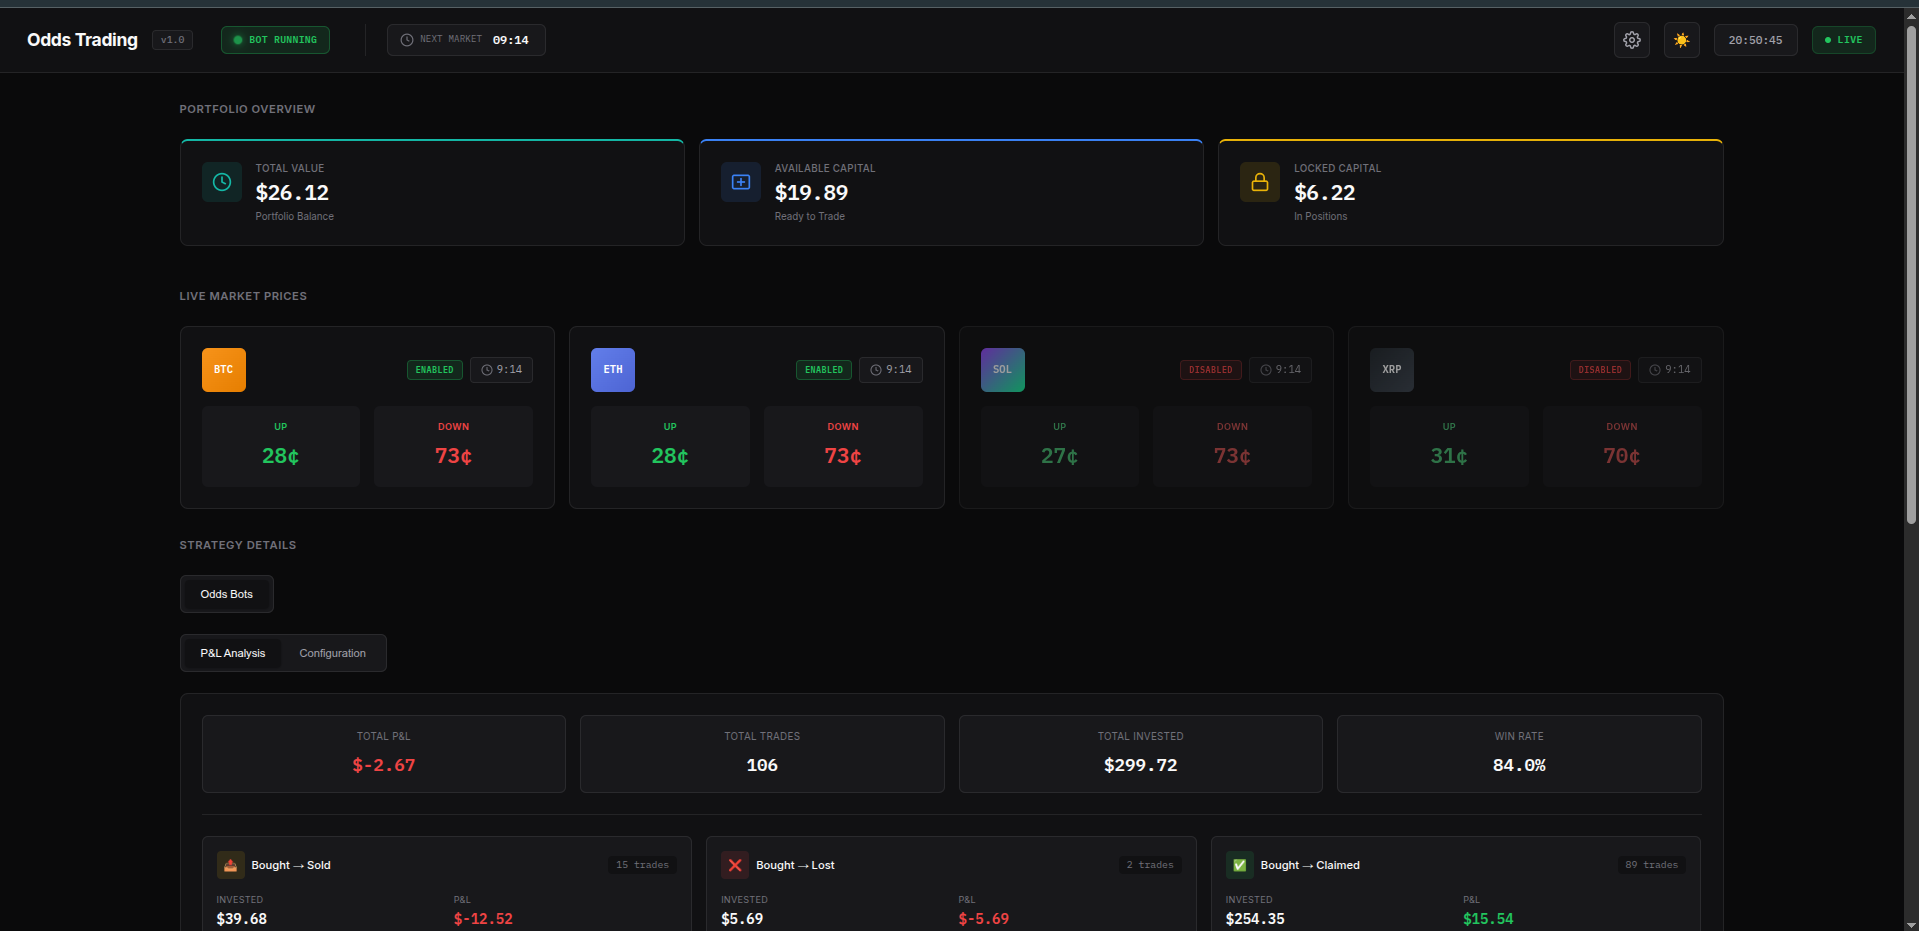Image resolution: width=1919 pixels, height=931 pixels.
Task: Enable the SOL market
Action: tap(1209, 369)
